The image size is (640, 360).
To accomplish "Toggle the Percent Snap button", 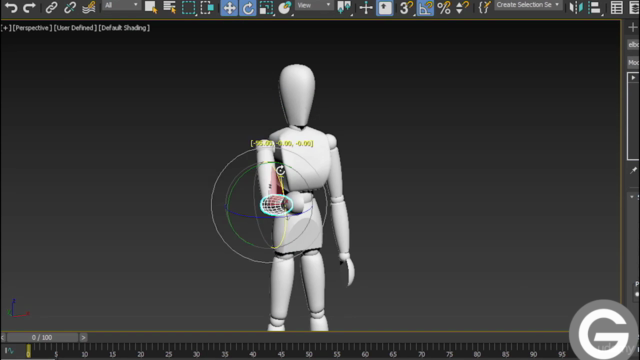I will pos(444,8).
